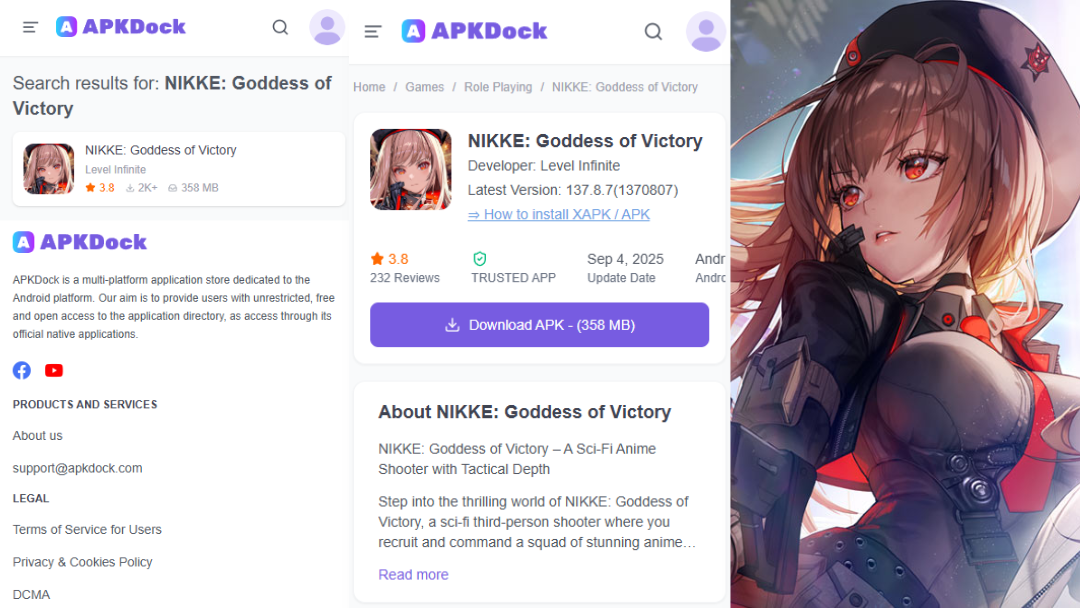Click the APKDock logo in detail header
The height and width of the screenshot is (608, 1080).
tap(474, 31)
